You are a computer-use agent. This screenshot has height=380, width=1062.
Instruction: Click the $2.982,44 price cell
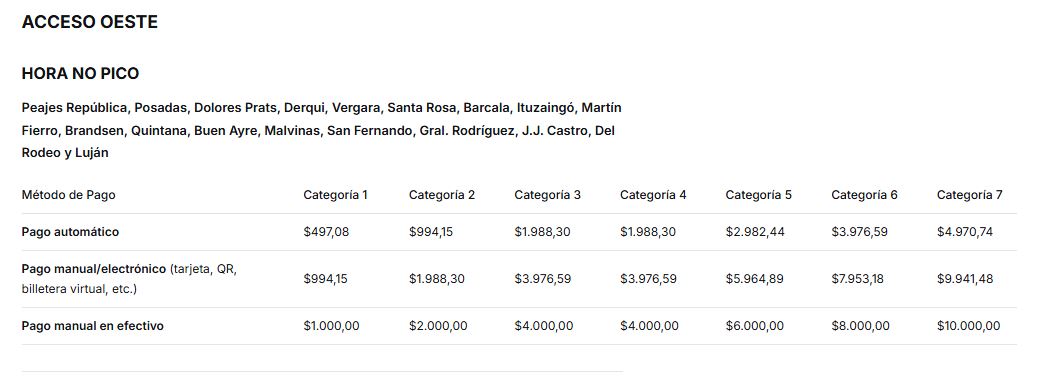coord(755,232)
